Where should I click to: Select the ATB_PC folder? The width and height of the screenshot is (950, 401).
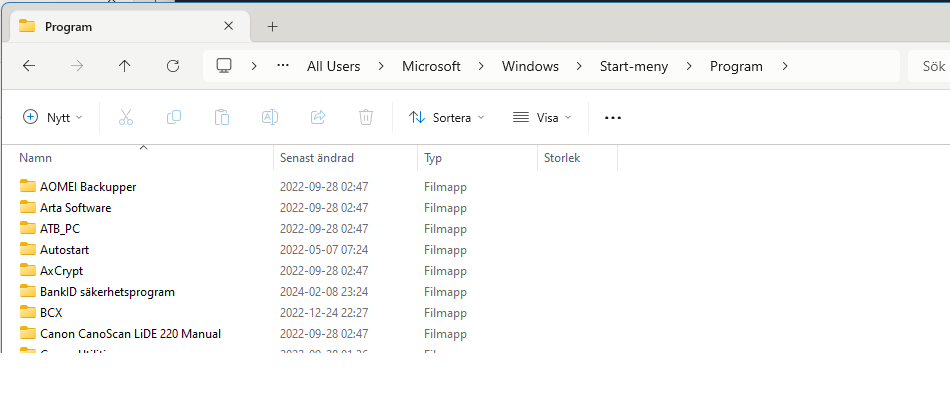point(60,229)
